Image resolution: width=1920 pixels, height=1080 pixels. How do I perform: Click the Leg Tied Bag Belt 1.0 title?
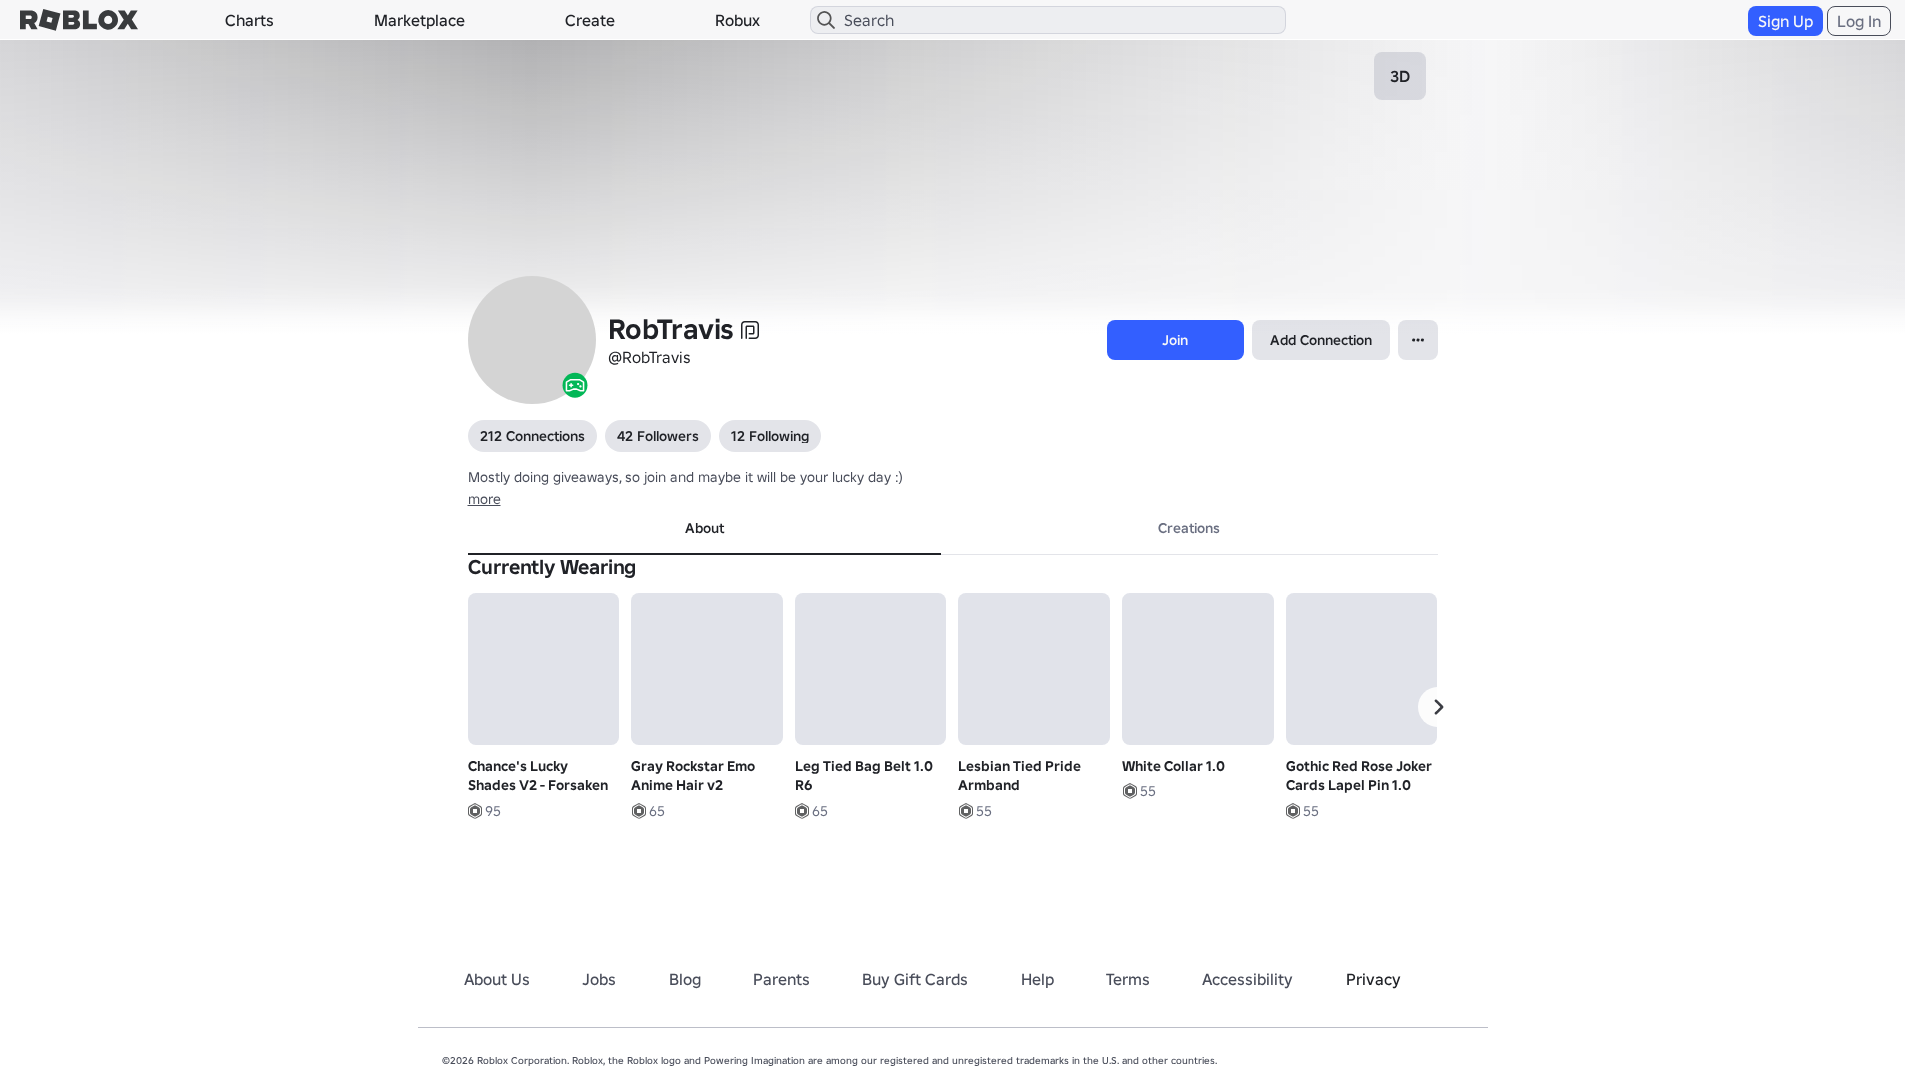click(864, 776)
